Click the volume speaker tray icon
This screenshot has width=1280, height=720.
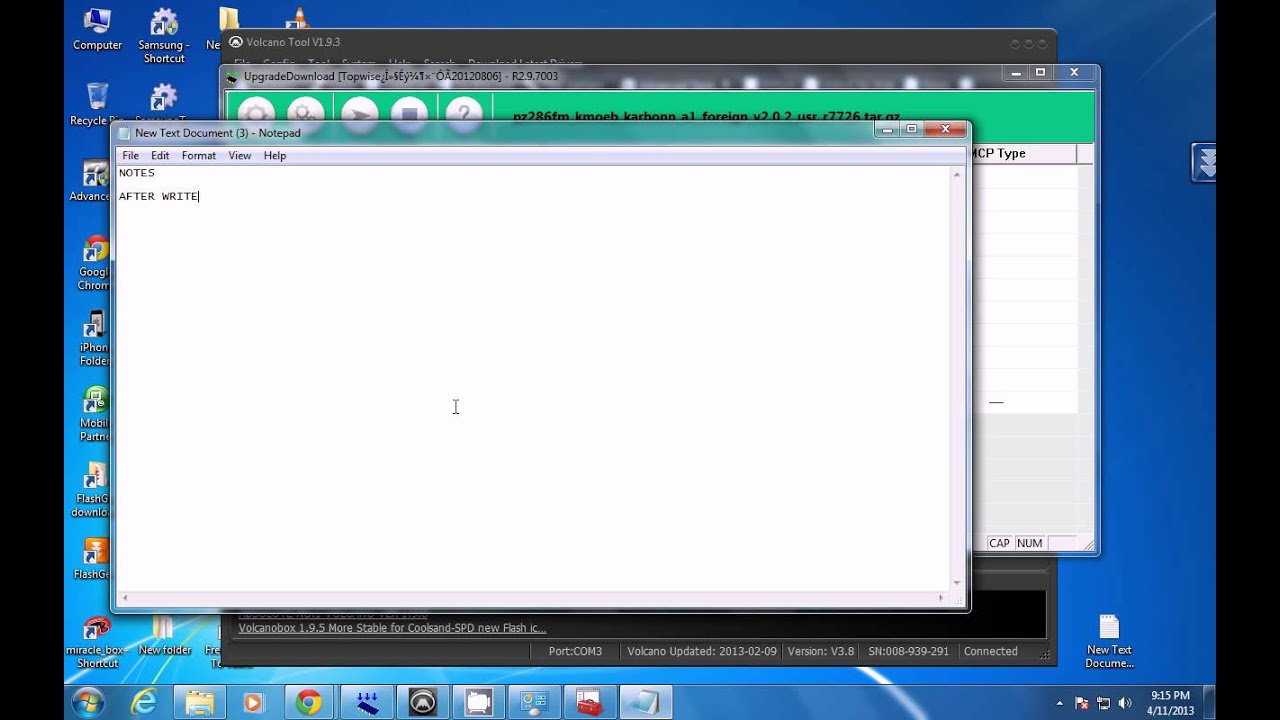click(x=1126, y=703)
